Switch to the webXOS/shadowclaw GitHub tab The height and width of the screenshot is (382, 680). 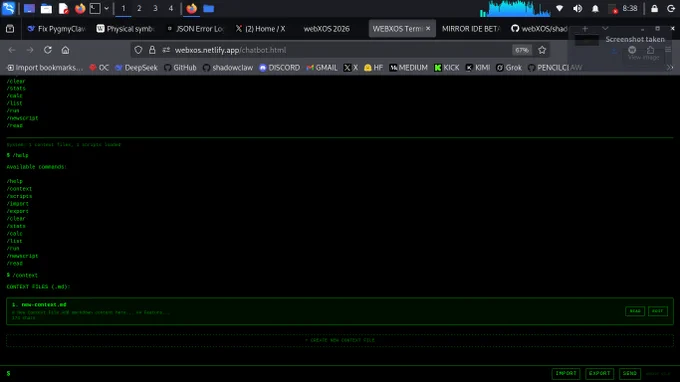(540, 29)
